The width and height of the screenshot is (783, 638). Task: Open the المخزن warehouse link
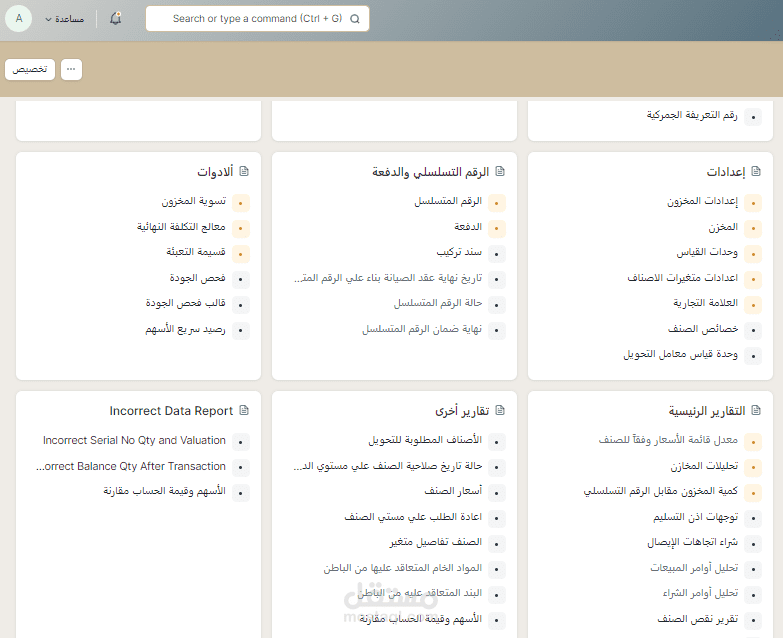point(723,227)
